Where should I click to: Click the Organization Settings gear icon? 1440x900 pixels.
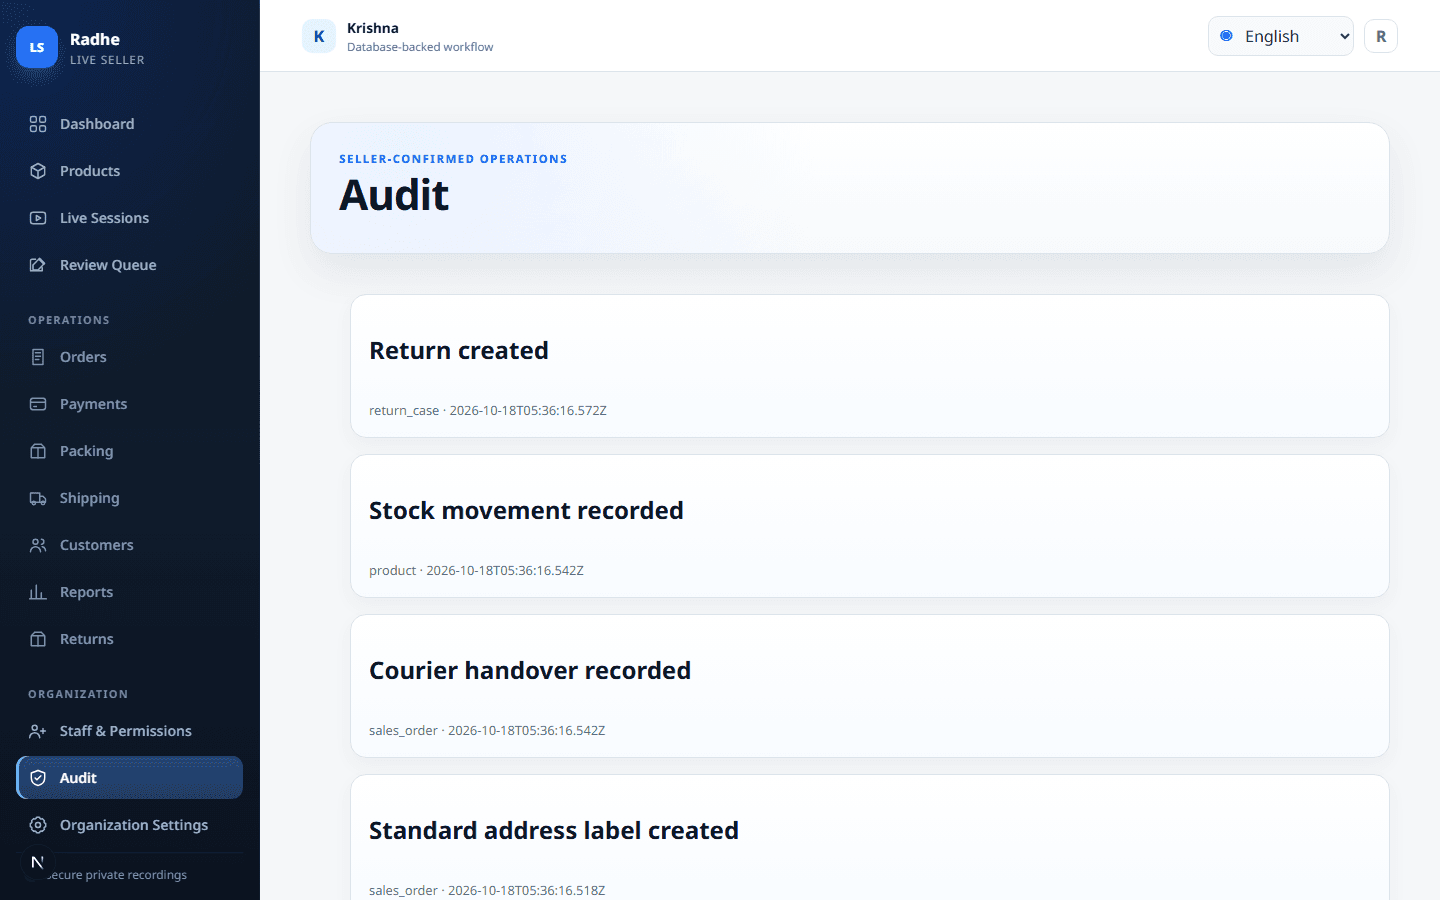click(x=38, y=825)
